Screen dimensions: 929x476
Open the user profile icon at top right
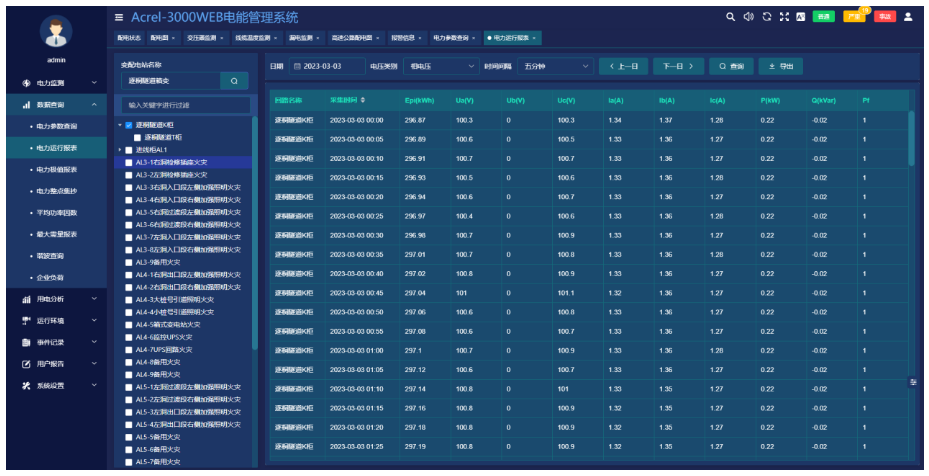coord(908,17)
